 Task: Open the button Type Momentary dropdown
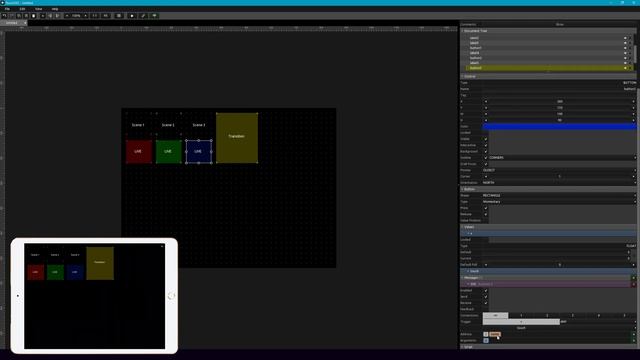coord(559,202)
